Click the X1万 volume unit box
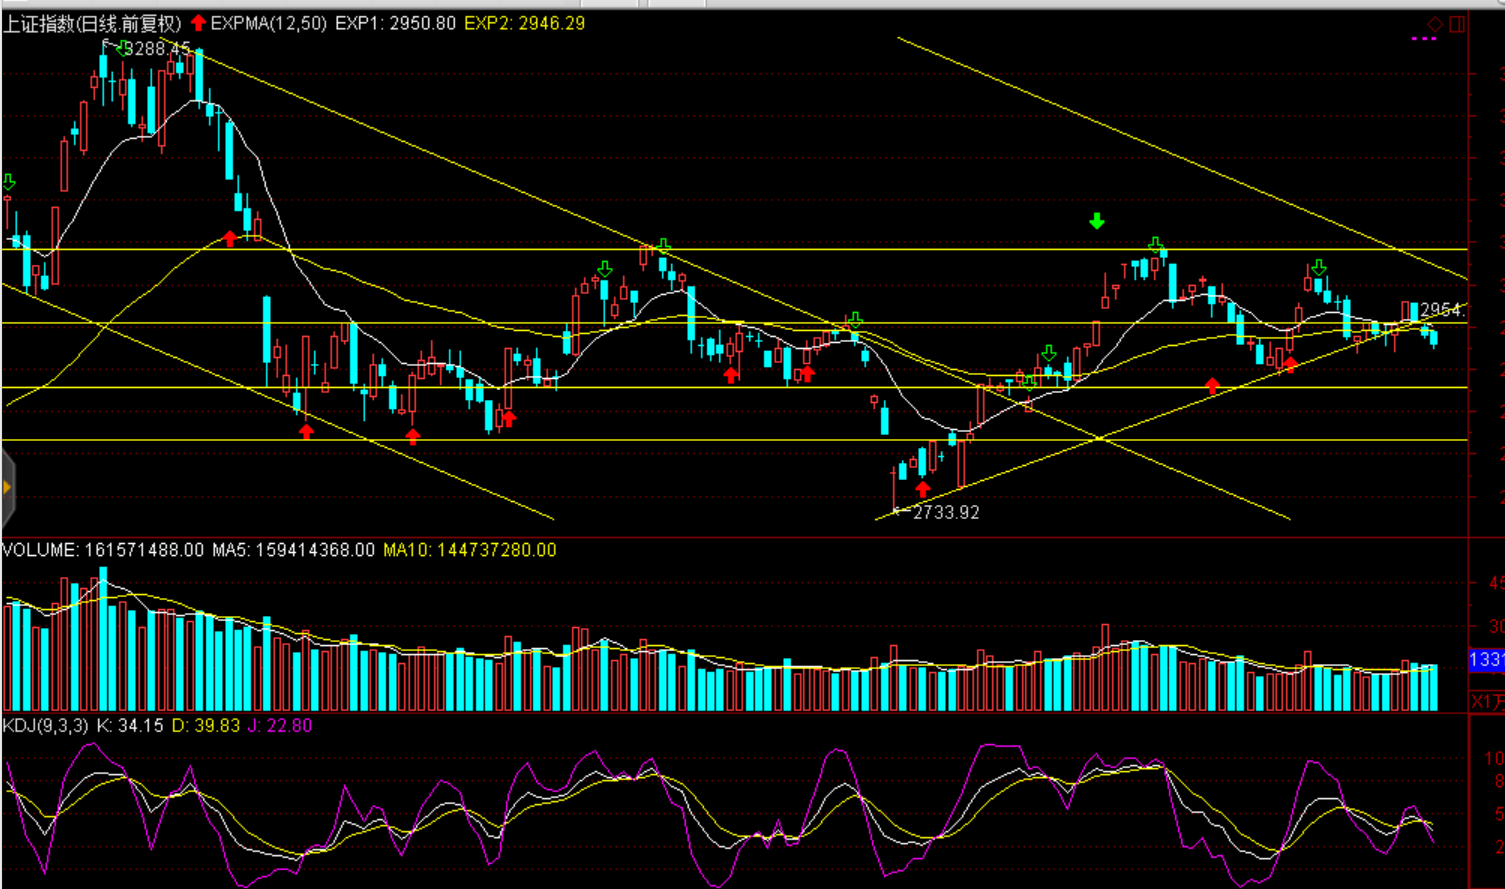The image size is (1505, 889). 1487,701
